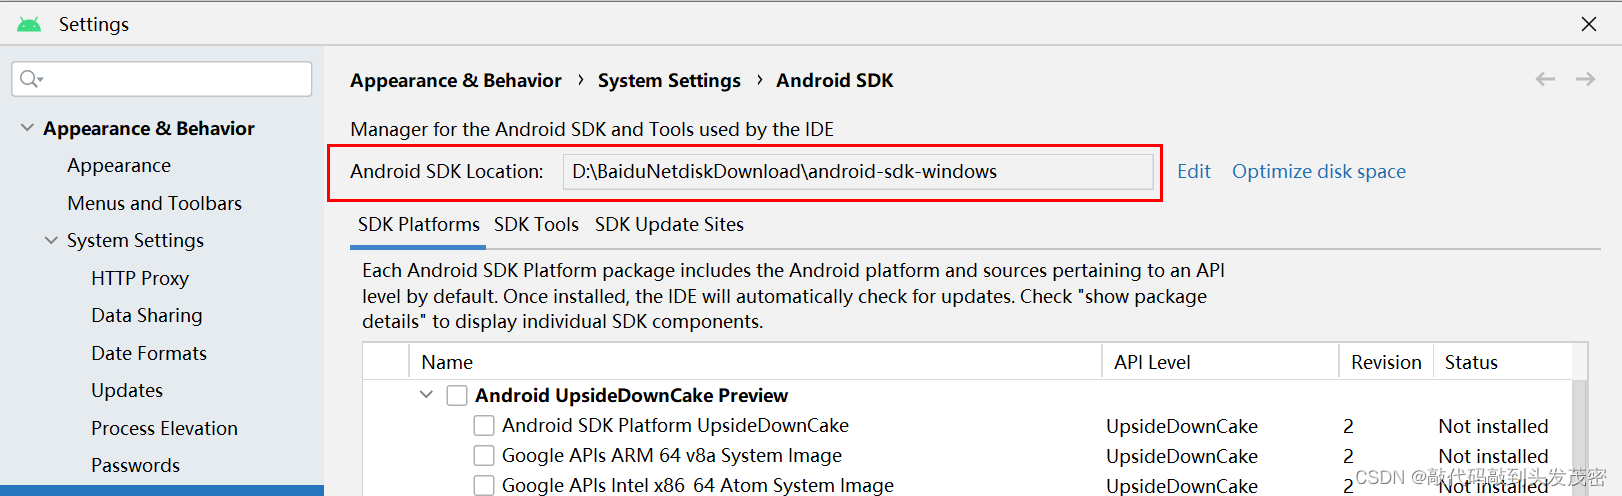Go forward using the right arrow
This screenshot has width=1622, height=496.
click(x=1585, y=79)
